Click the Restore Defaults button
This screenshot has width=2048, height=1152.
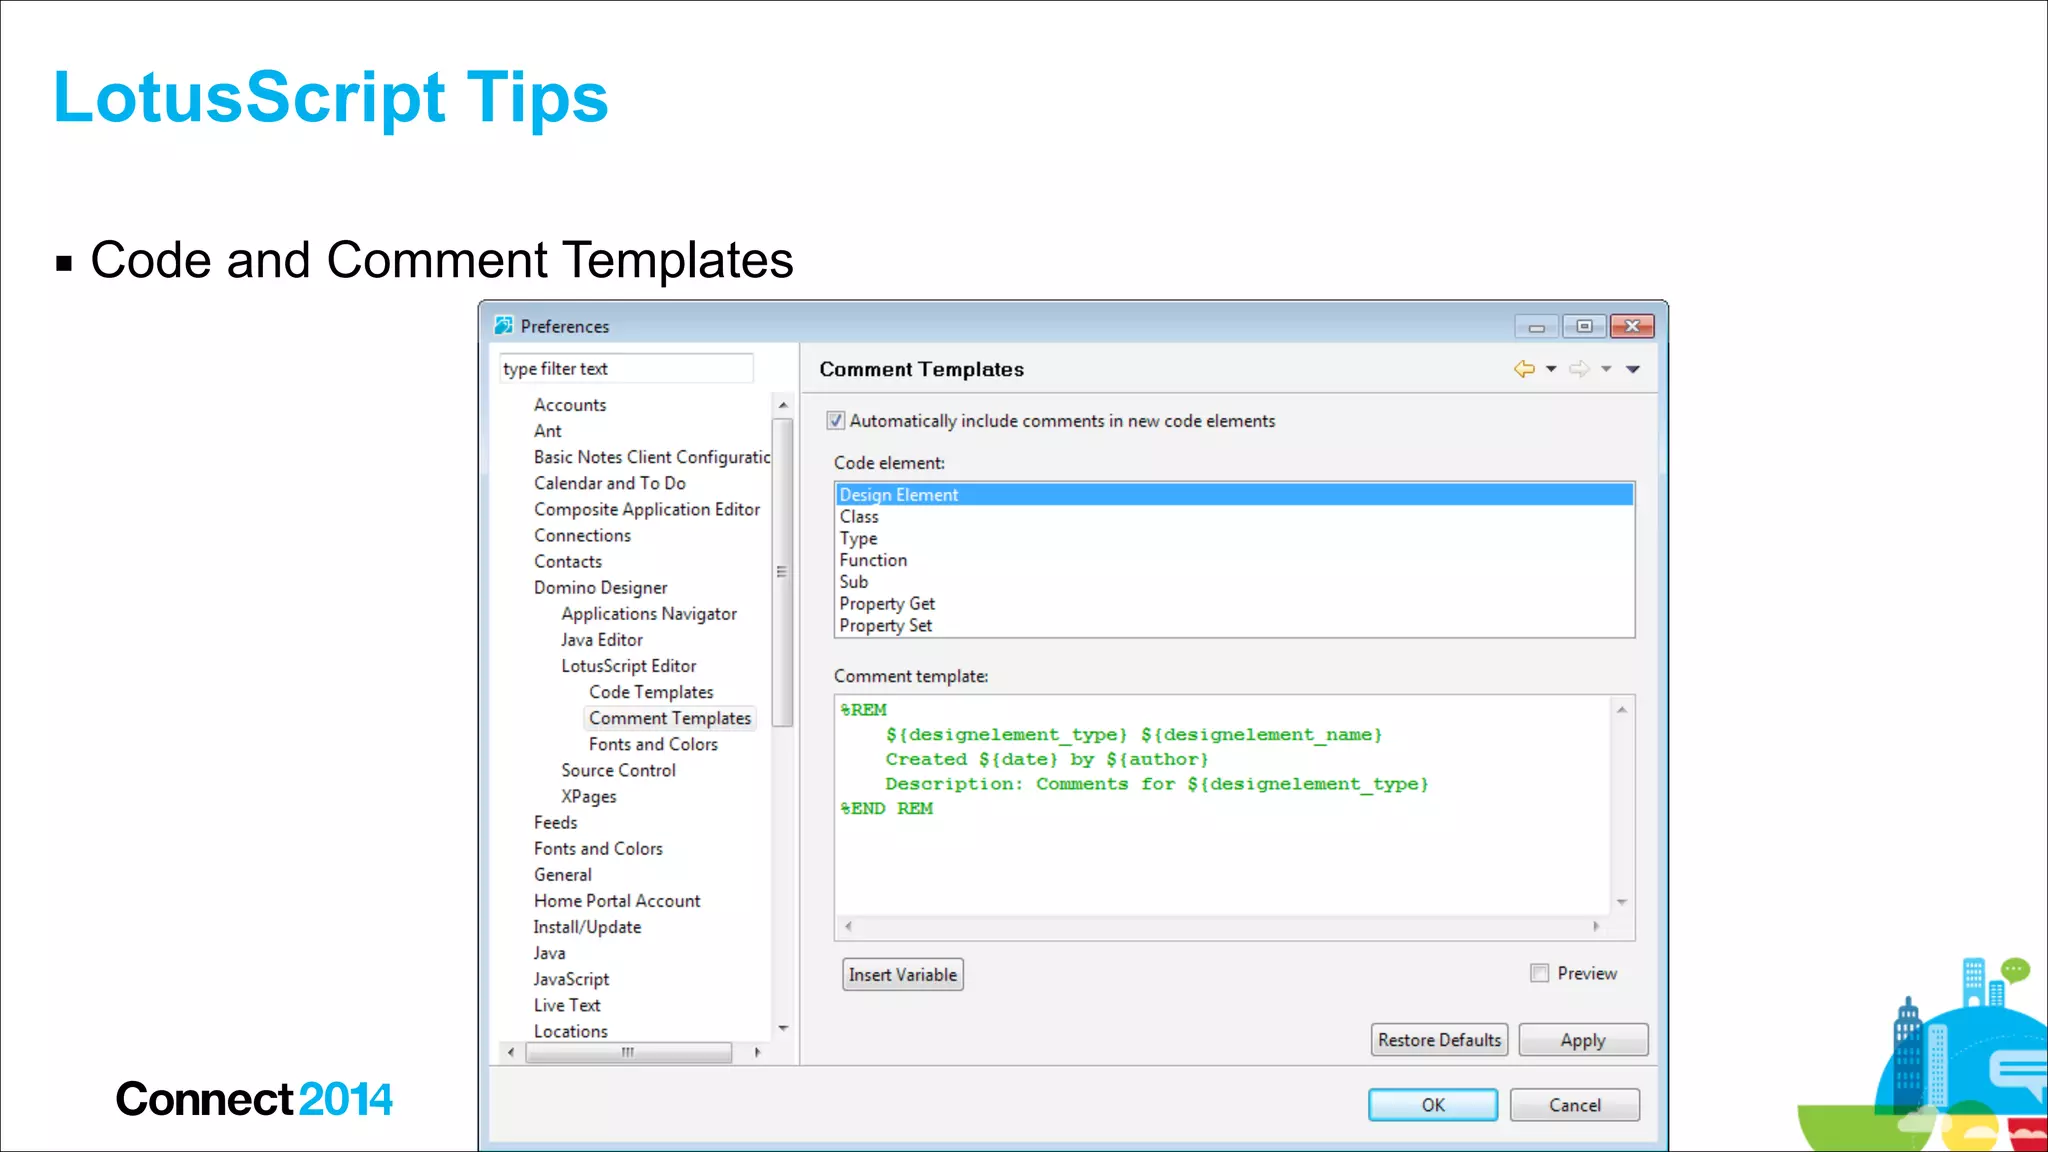(x=1439, y=1040)
